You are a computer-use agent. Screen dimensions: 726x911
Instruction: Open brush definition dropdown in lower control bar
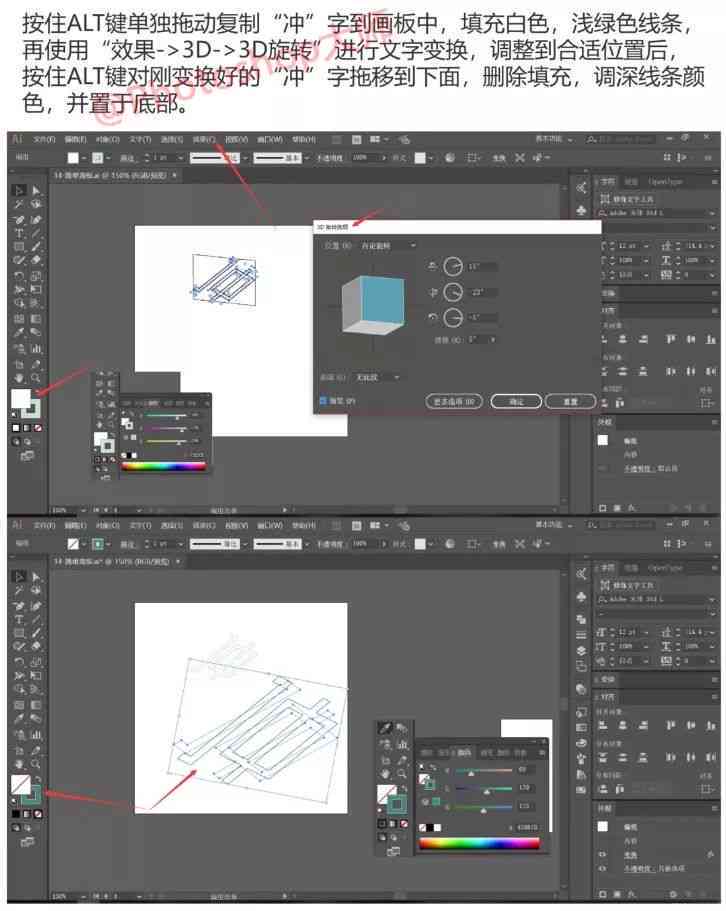307,544
